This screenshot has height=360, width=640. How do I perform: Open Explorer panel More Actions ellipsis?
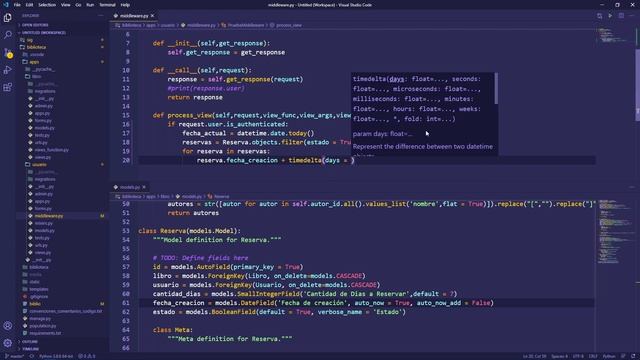pyautogui.click(x=101, y=16)
